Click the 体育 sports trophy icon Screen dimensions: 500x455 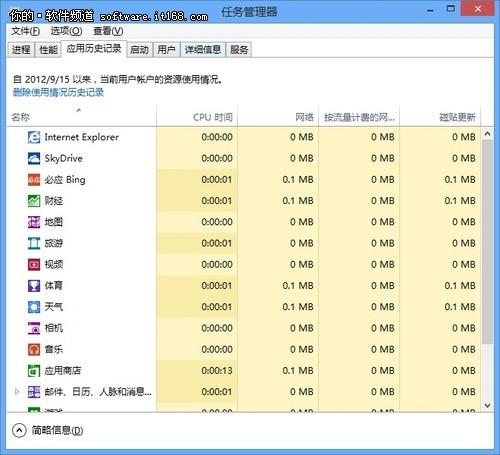(x=34, y=286)
